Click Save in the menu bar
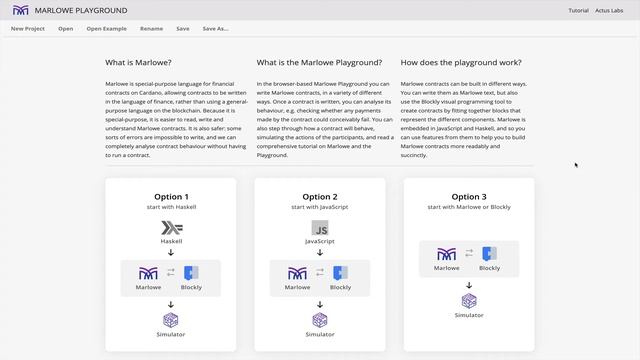The image size is (640, 360). [x=183, y=29]
